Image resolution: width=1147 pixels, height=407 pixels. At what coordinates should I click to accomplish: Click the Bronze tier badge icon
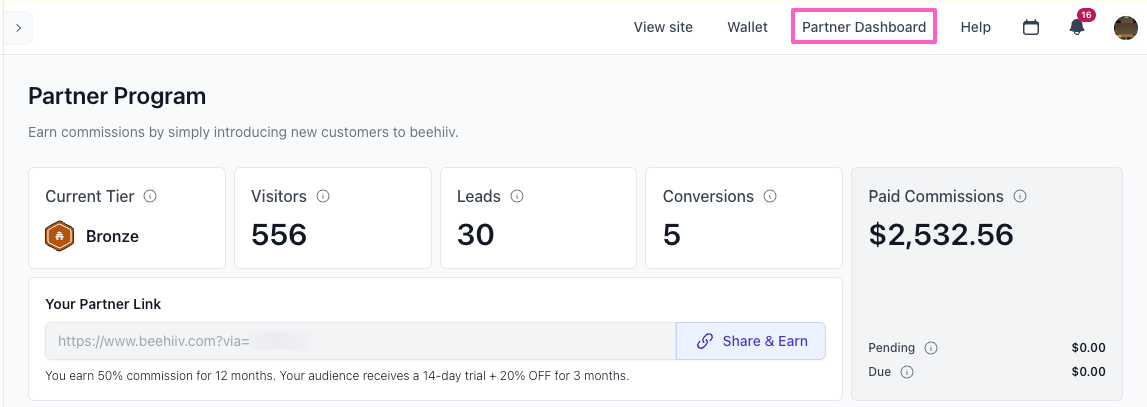60,237
